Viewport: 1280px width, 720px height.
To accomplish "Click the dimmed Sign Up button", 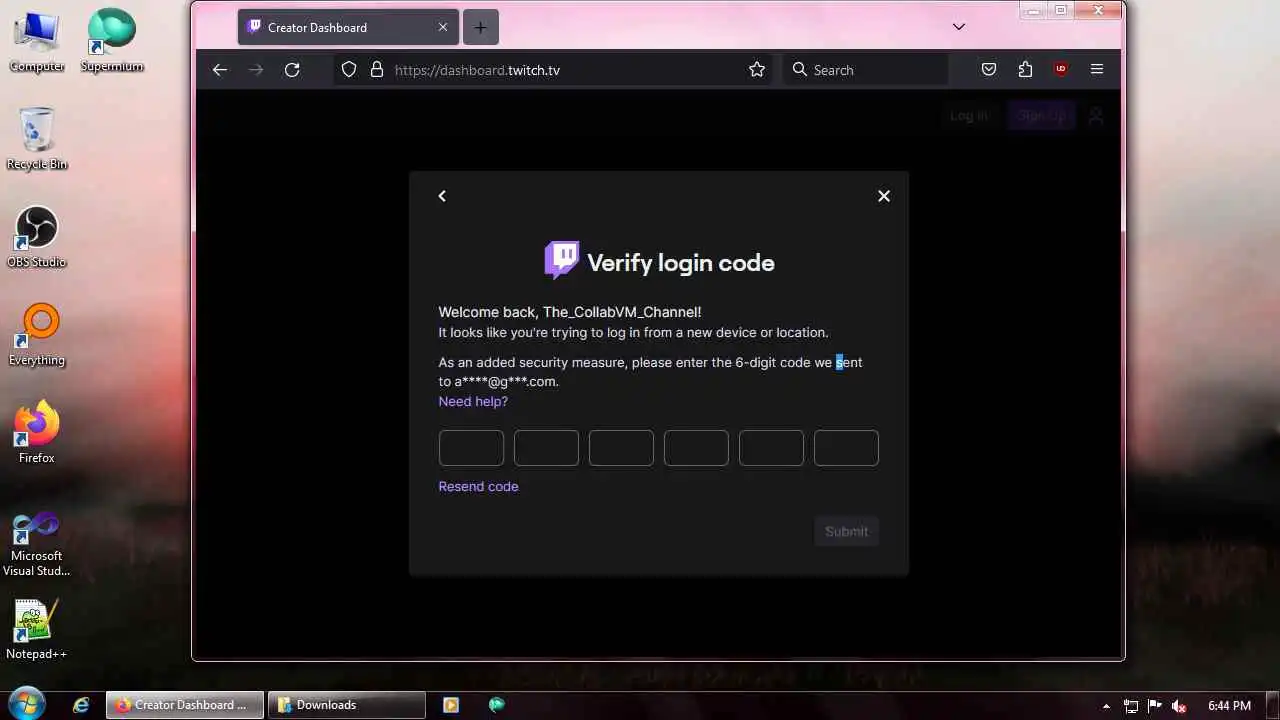I will (x=1042, y=116).
